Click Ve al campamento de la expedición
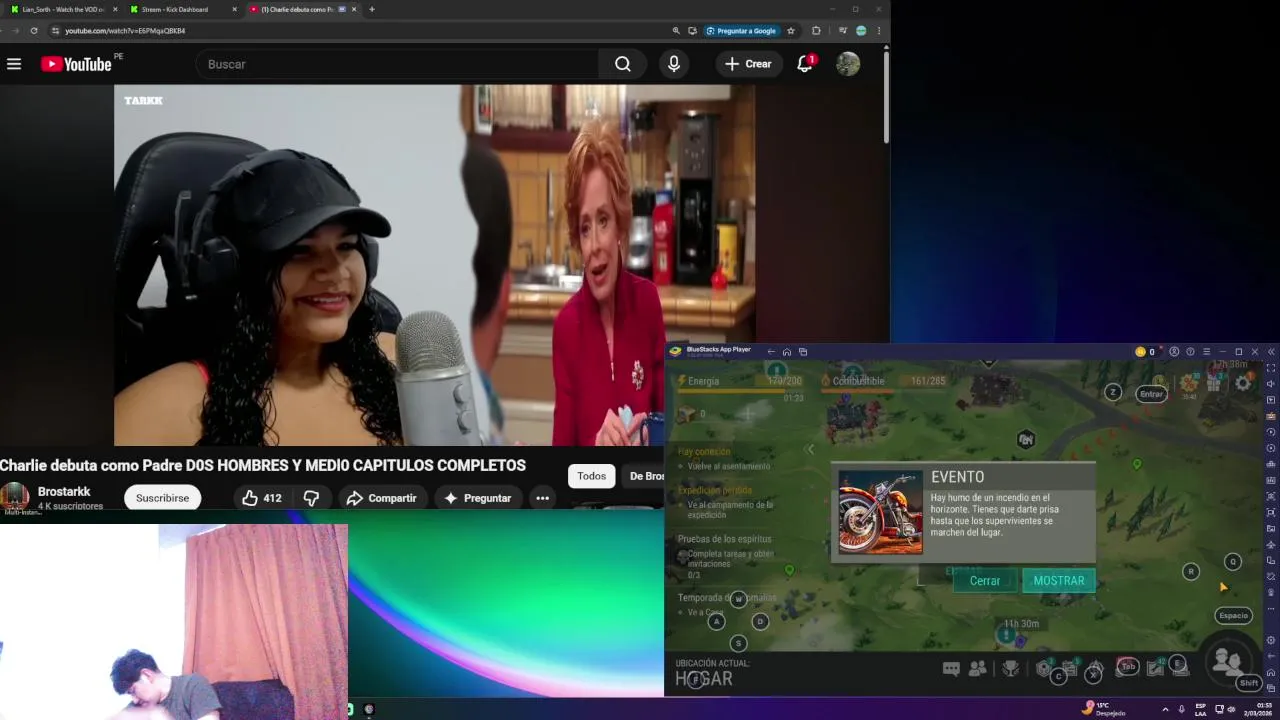Viewport: 1280px width, 720px height. (x=730, y=510)
